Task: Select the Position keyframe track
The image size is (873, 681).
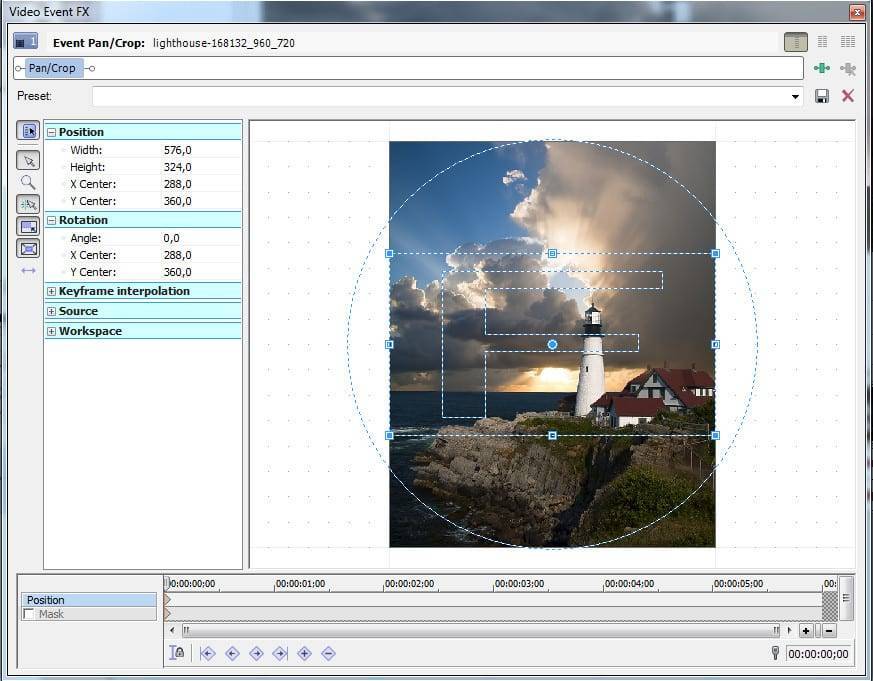Action: point(88,600)
